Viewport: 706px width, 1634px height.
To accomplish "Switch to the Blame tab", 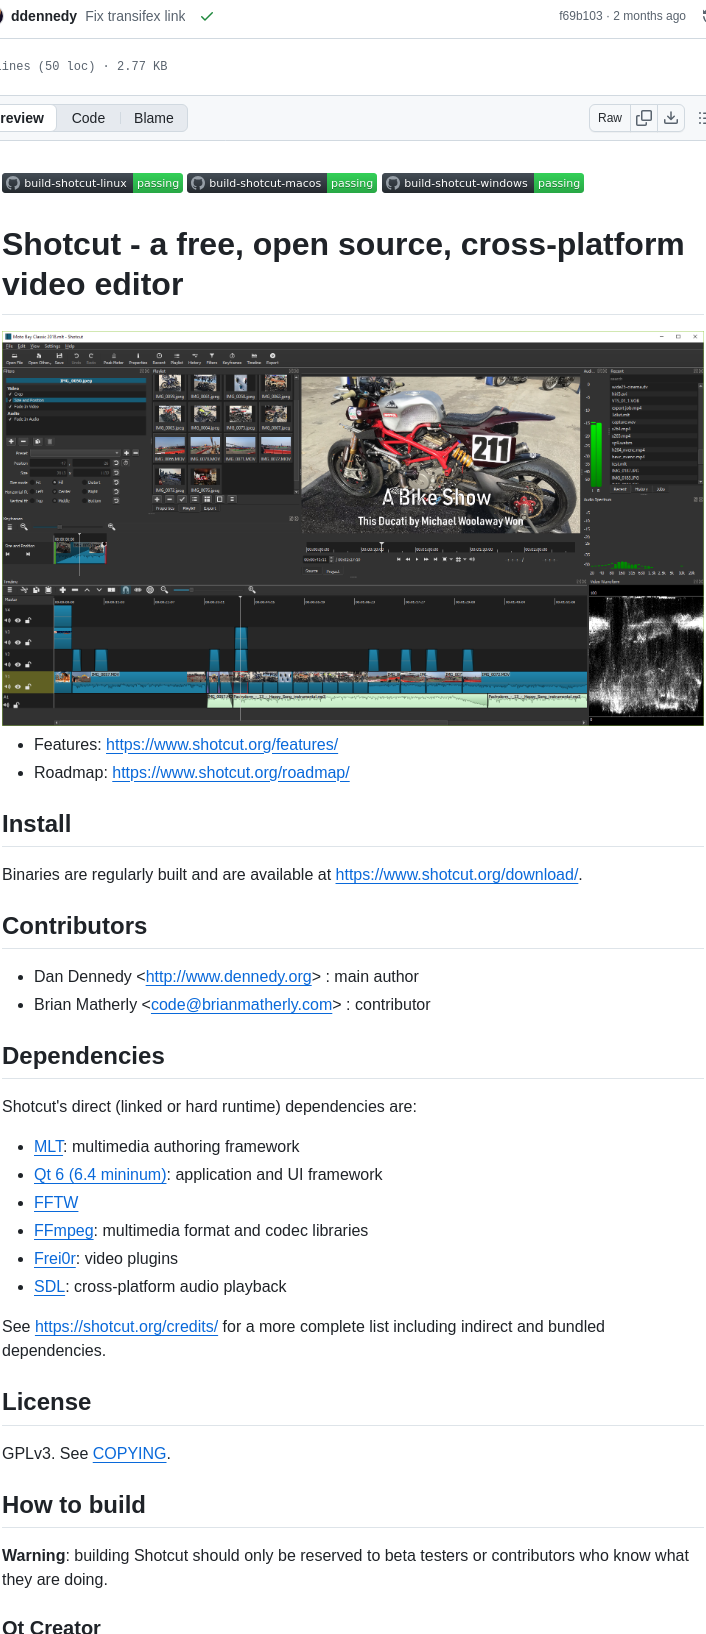I will (x=154, y=118).
